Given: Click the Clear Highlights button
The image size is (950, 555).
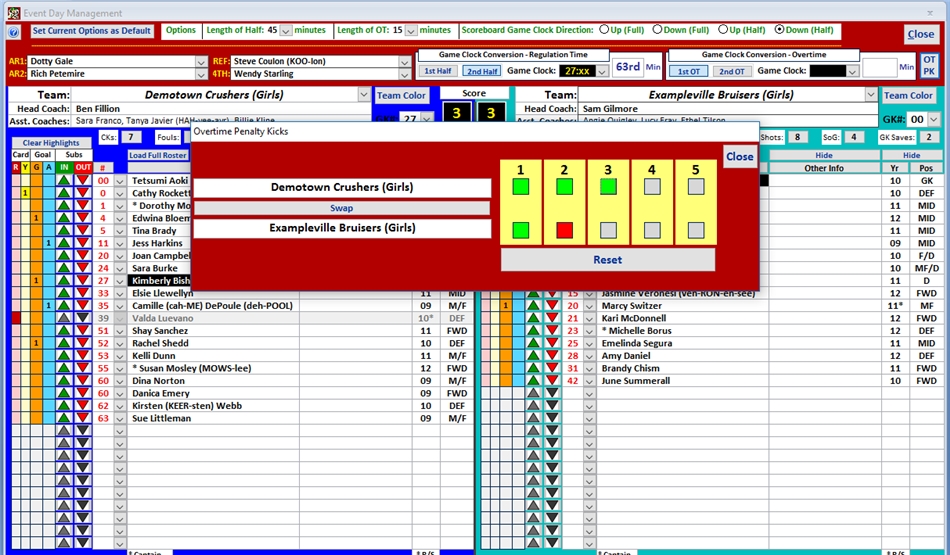Looking at the screenshot, I should pos(51,142).
